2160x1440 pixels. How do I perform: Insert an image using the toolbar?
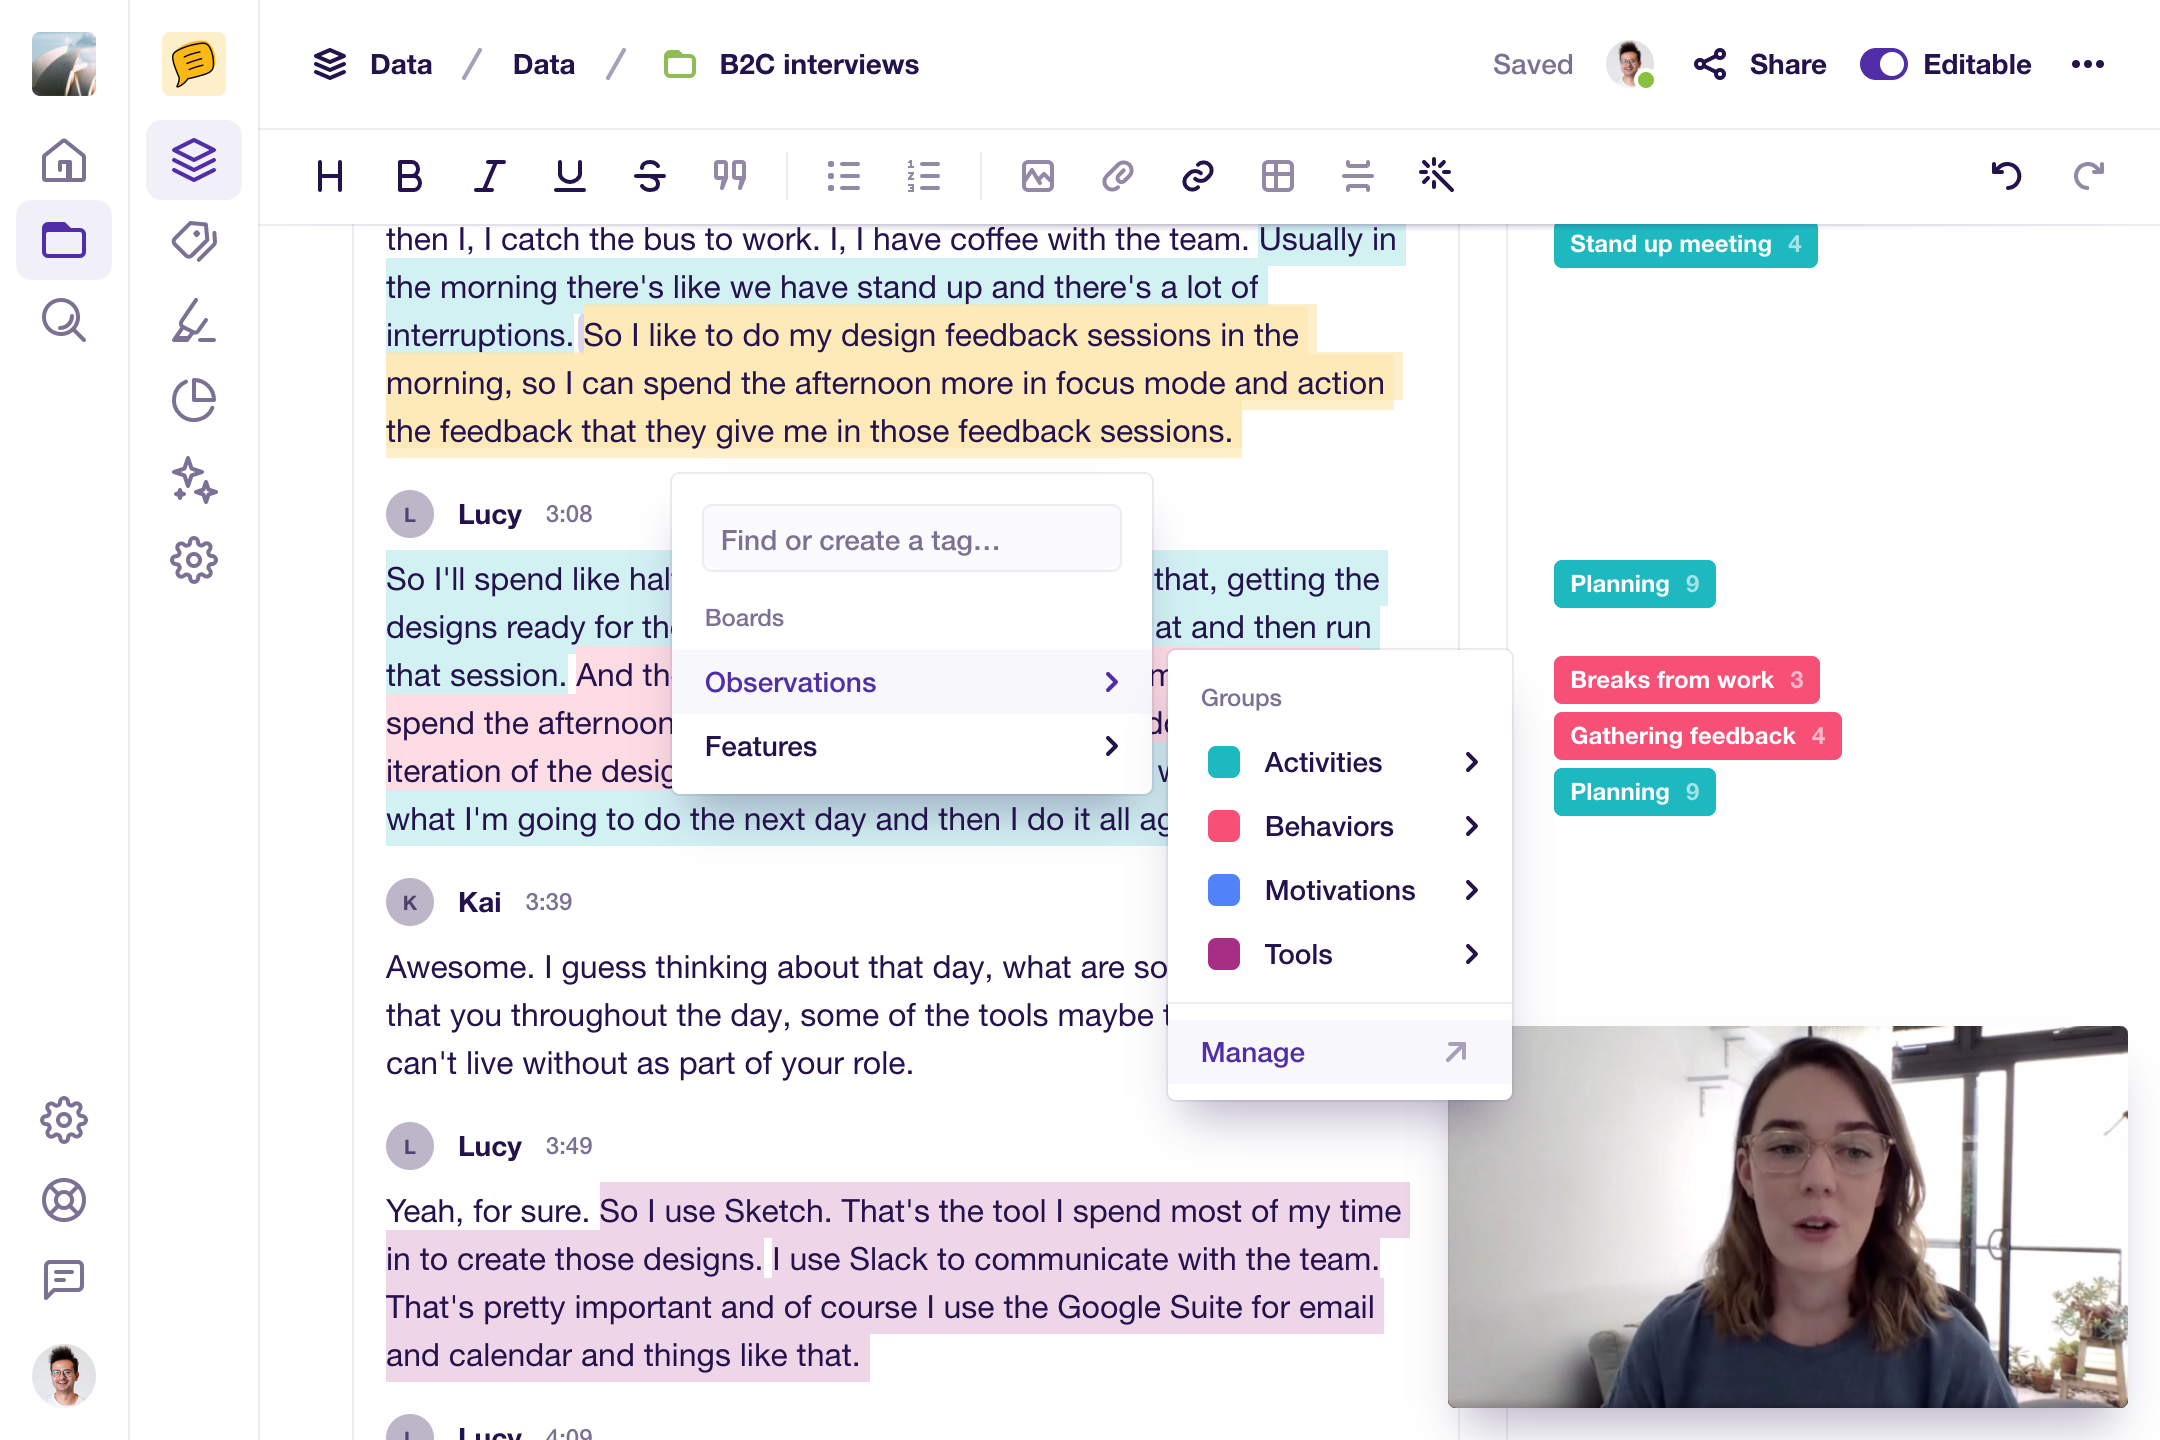1038,176
